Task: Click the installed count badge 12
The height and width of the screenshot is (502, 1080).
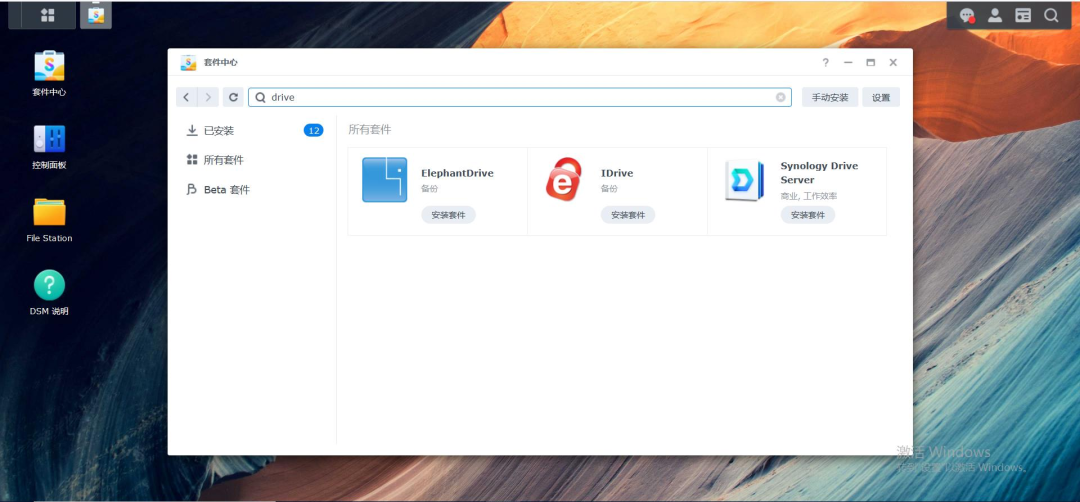Action: click(313, 131)
